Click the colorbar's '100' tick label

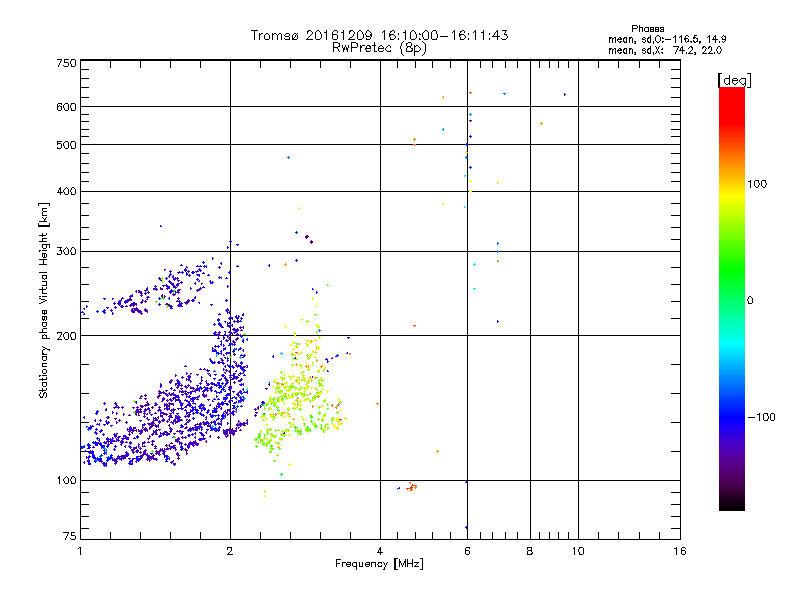[x=757, y=184]
